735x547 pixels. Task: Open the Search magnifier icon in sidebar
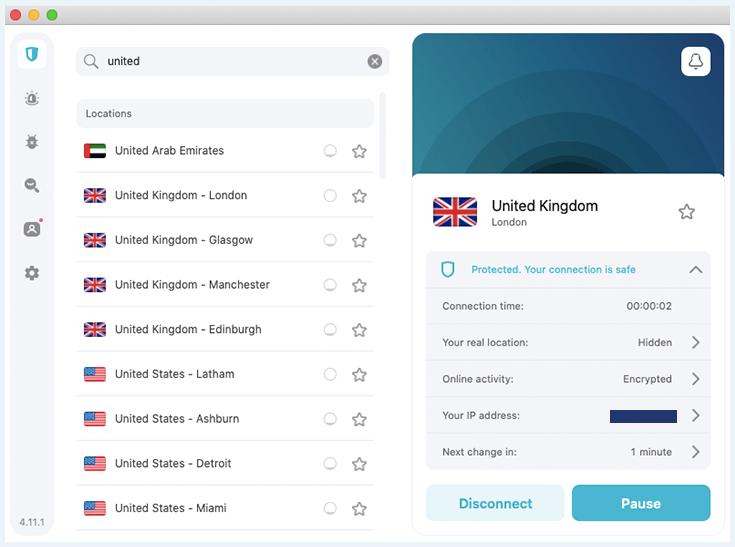click(x=32, y=186)
